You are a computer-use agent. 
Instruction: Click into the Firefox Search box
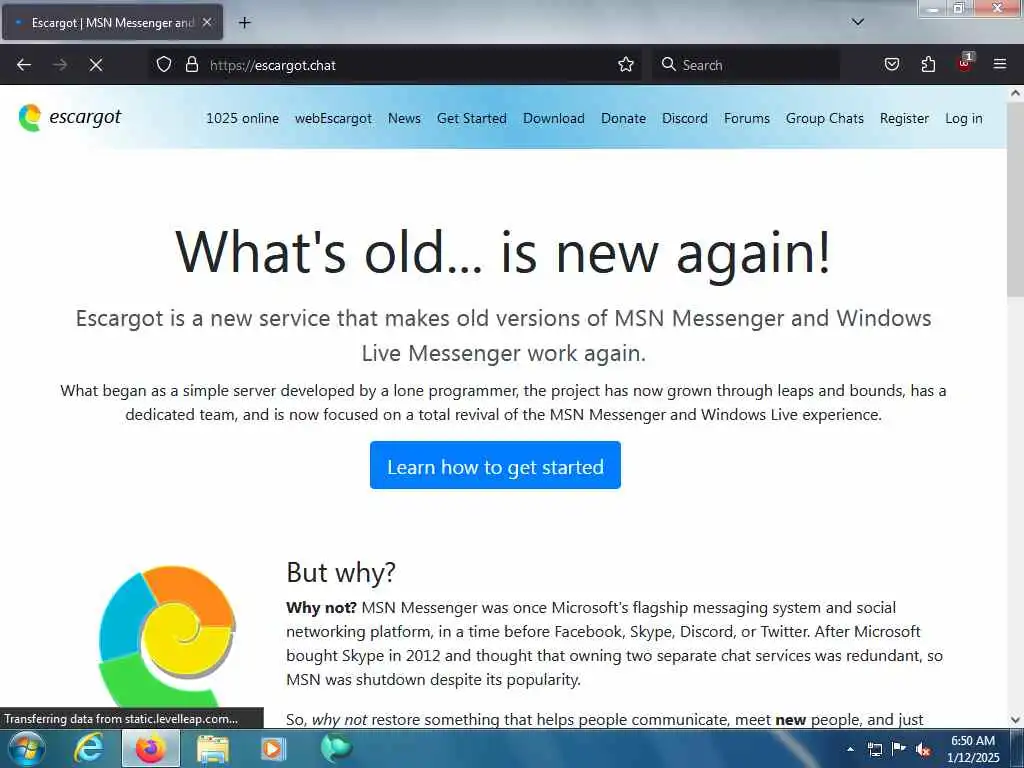pos(746,65)
